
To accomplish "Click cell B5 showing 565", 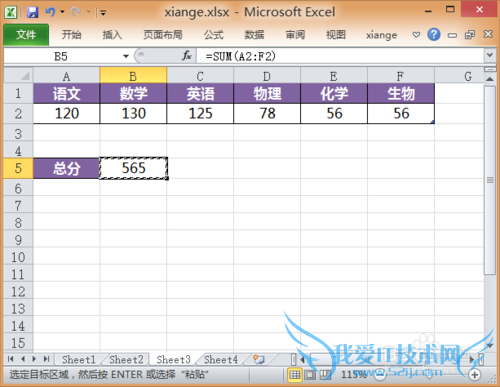I will tap(133, 168).
